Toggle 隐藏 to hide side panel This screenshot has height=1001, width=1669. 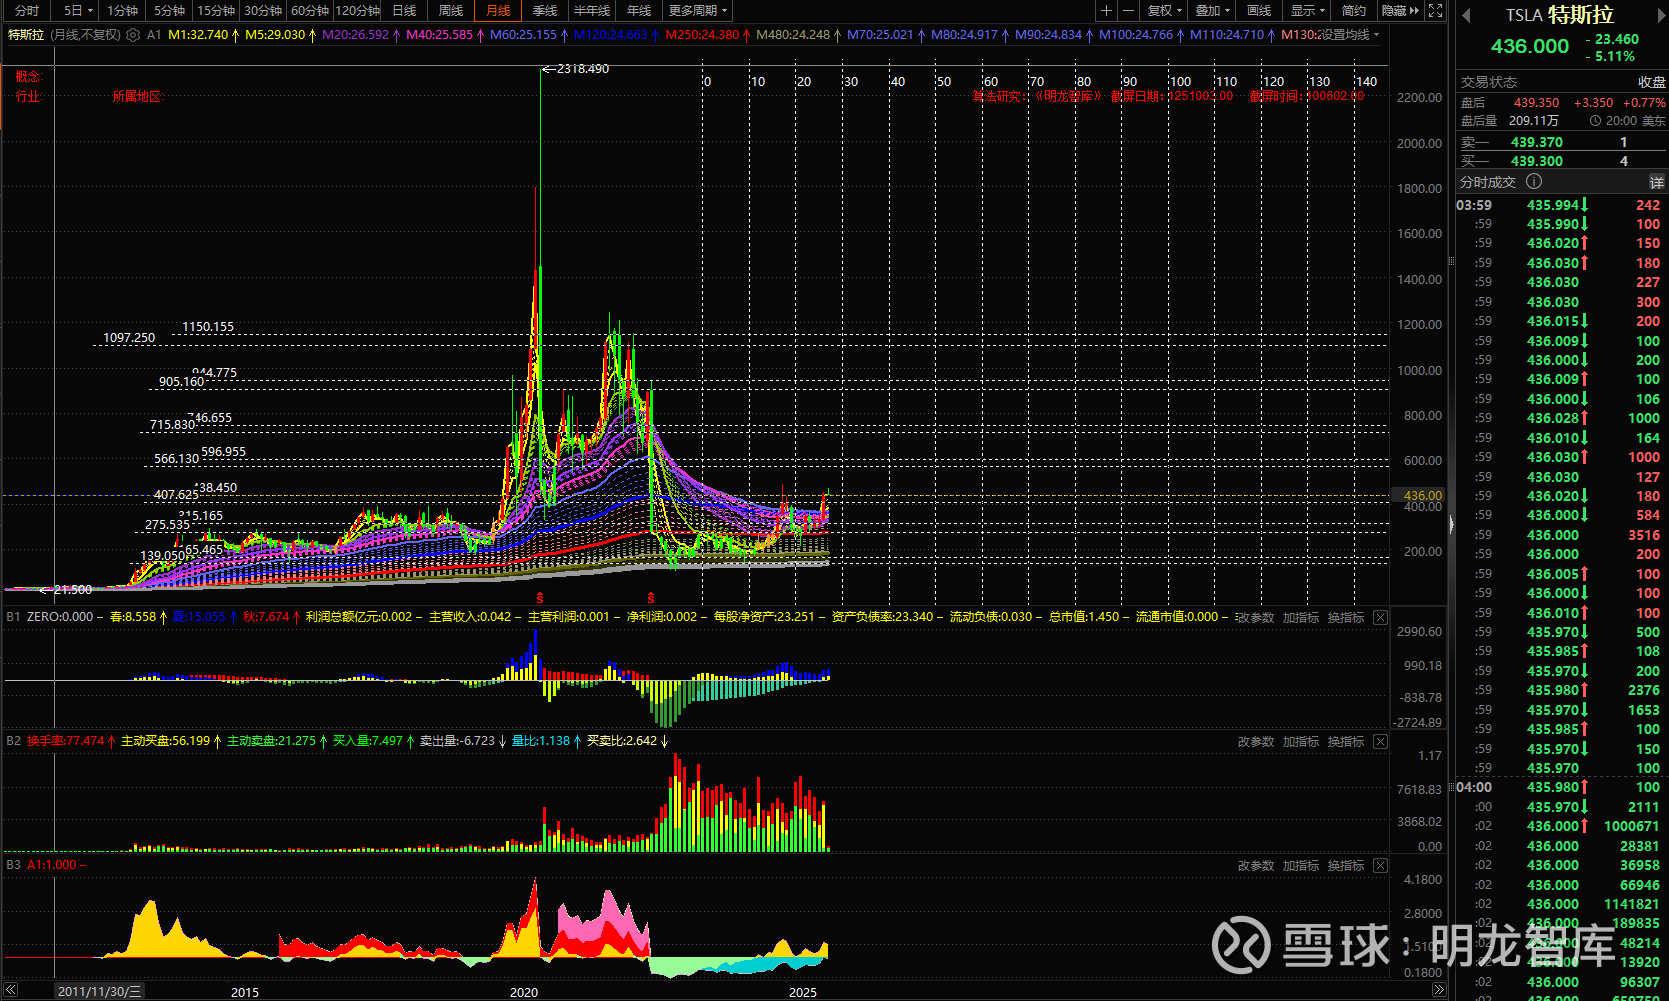1399,11
